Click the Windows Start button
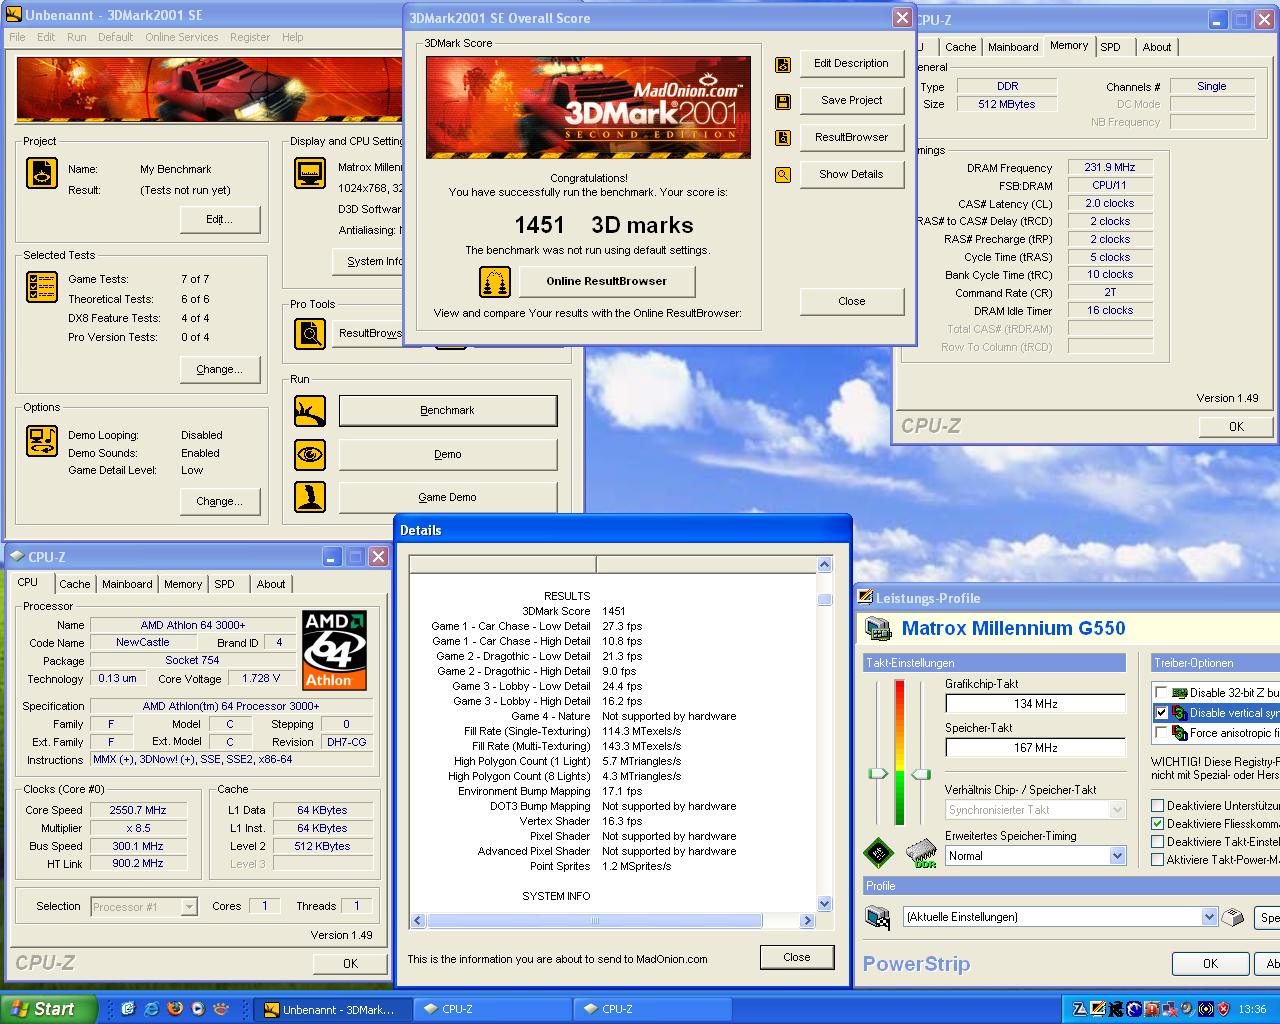The height and width of the screenshot is (1024, 1280). (x=48, y=1009)
